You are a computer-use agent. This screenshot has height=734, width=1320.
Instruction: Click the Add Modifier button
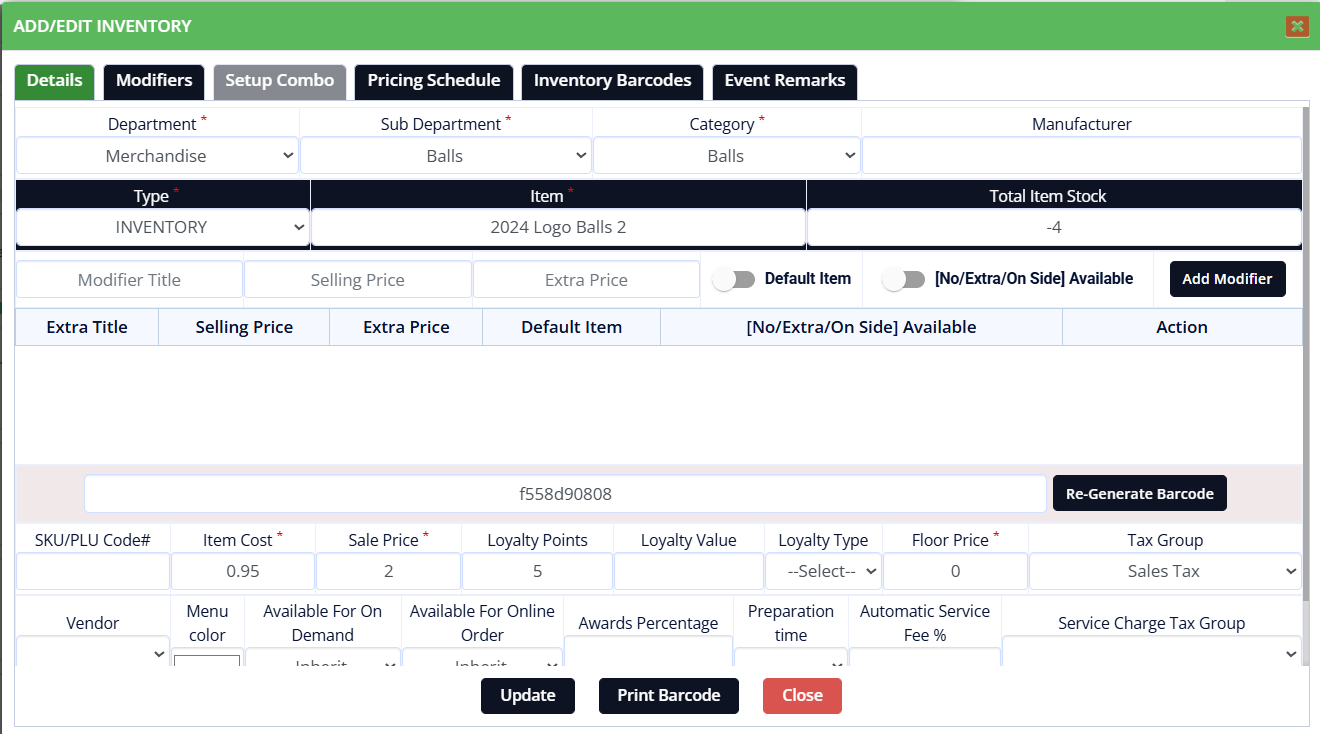point(1227,279)
